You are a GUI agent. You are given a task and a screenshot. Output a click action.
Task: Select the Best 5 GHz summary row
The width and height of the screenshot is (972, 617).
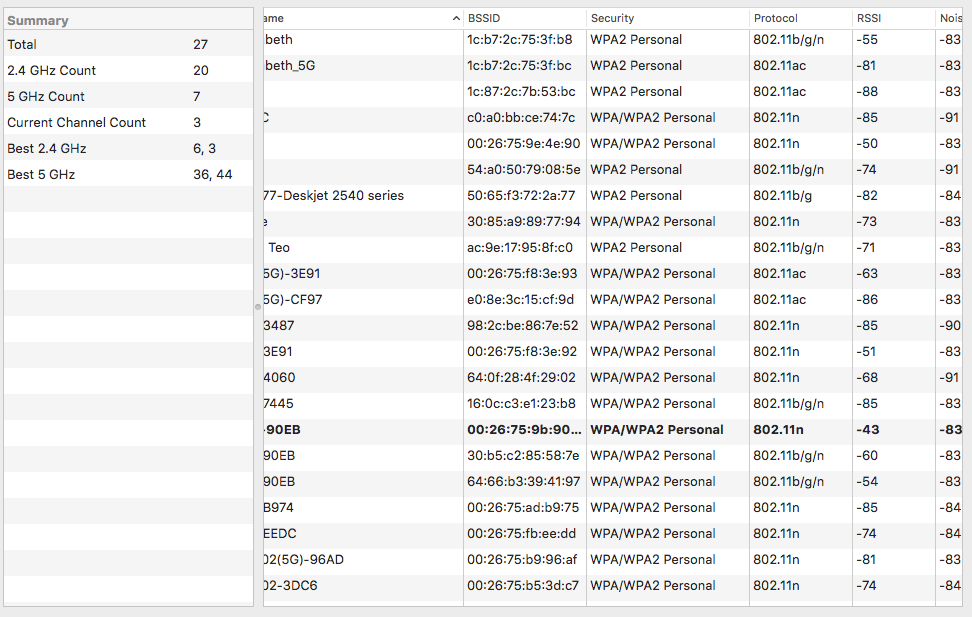(128, 175)
